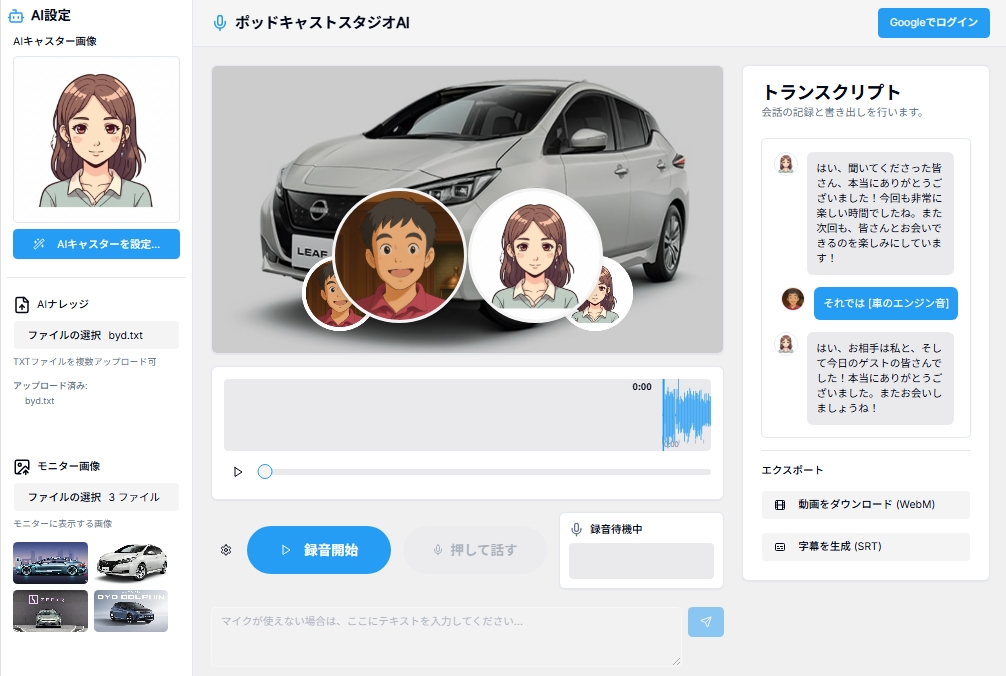Image resolution: width=1006 pixels, height=676 pixels.
Task: Click the film icon in download button
Action: click(x=780, y=505)
